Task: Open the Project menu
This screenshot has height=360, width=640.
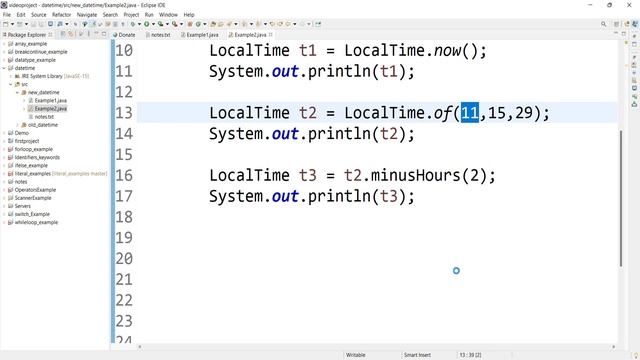Action: [x=131, y=15]
